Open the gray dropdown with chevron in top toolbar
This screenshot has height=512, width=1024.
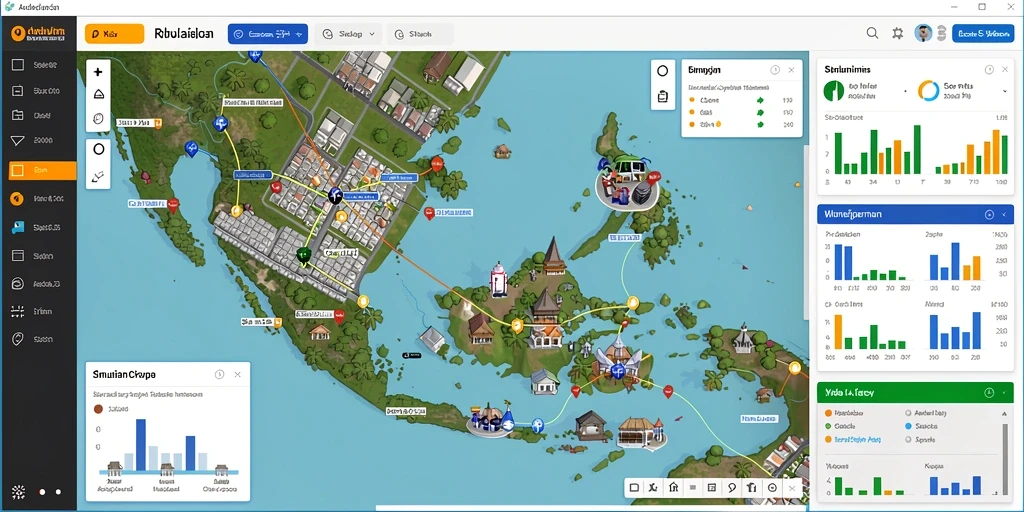(x=348, y=34)
